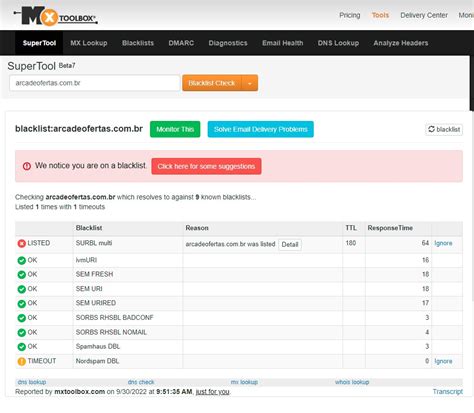Click the green OK icon for ivmURI
The width and height of the screenshot is (474, 413).
point(22,260)
